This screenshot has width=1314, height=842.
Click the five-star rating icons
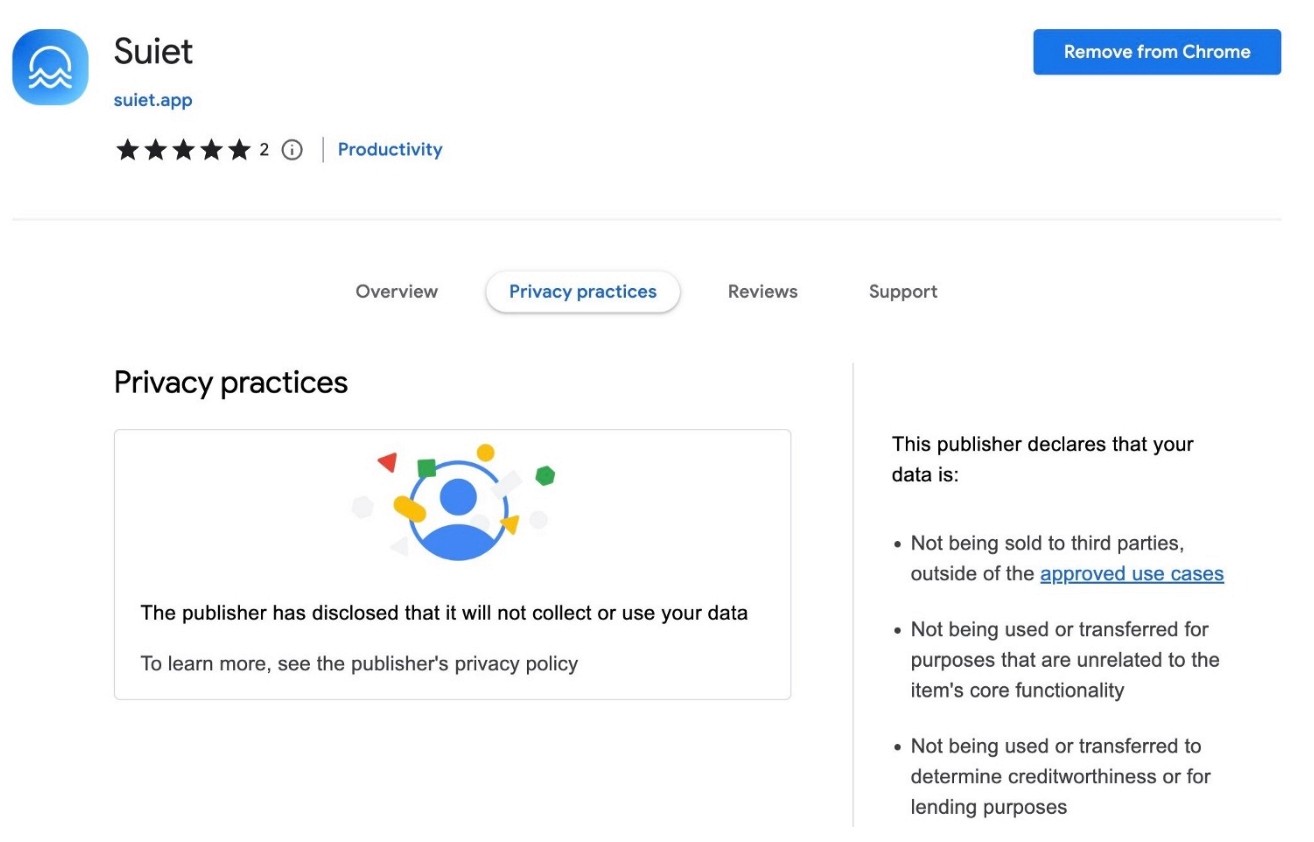(183, 150)
